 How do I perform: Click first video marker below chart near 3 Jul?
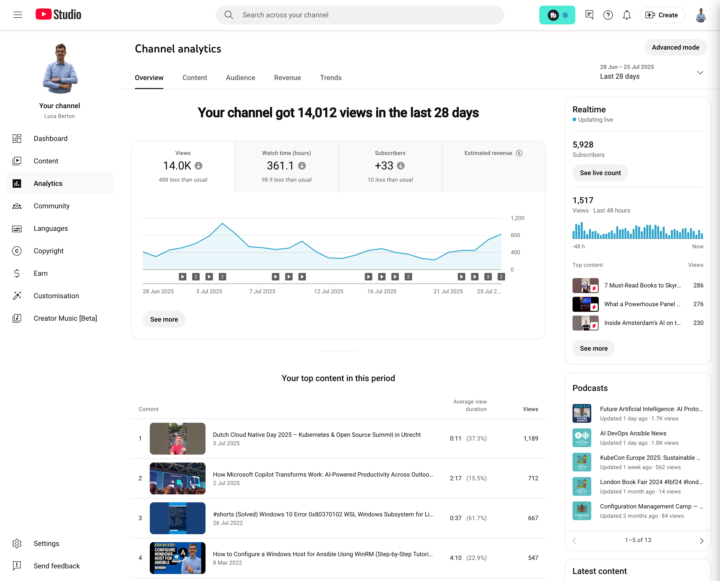click(x=182, y=276)
